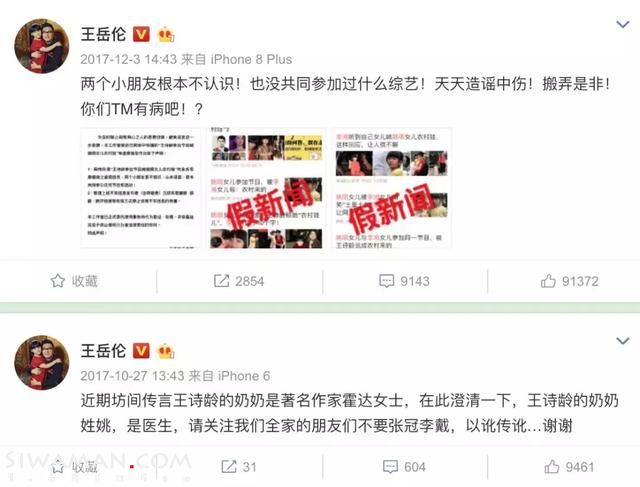Viewport: 640px width, 487px height.
Task: Open the first post's chevron dropdown menu
Action: point(622,24)
